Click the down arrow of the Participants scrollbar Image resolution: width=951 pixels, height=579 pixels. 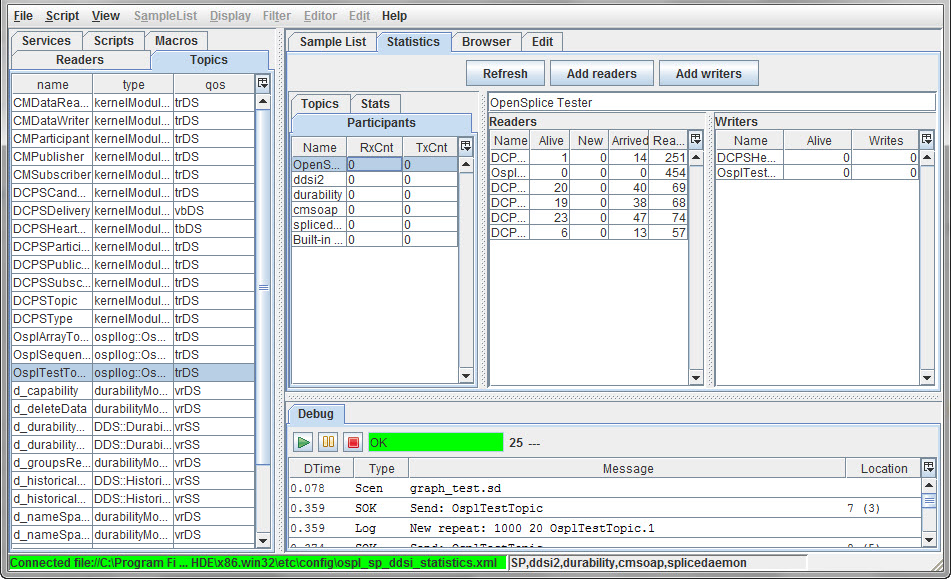[465, 375]
